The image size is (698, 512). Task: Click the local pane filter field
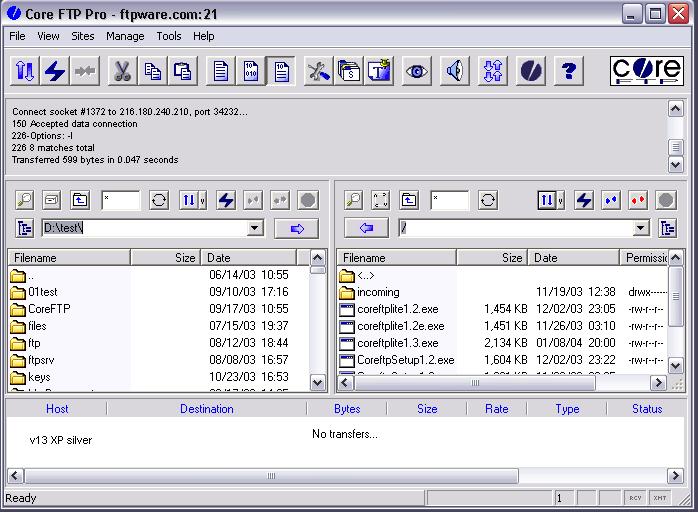point(121,200)
